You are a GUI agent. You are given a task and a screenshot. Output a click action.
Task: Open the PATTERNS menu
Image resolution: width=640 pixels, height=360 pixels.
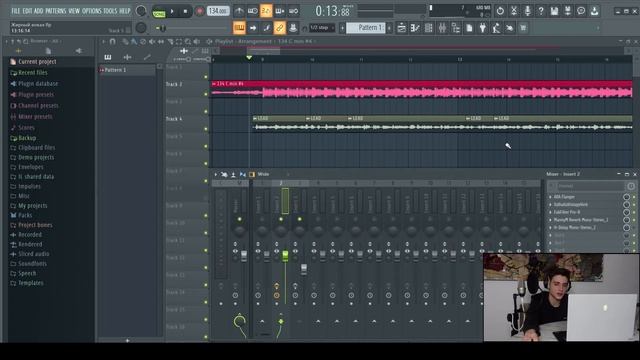click(x=56, y=11)
